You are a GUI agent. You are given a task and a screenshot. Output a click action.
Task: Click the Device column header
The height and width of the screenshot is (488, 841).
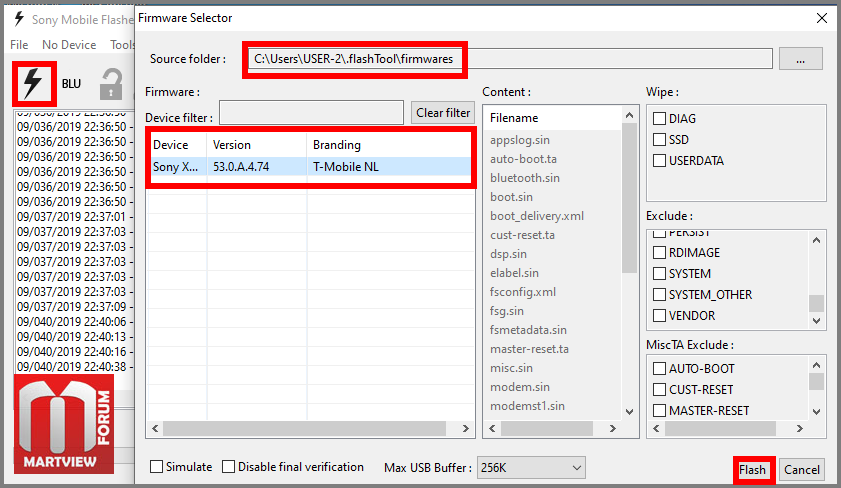(x=176, y=145)
